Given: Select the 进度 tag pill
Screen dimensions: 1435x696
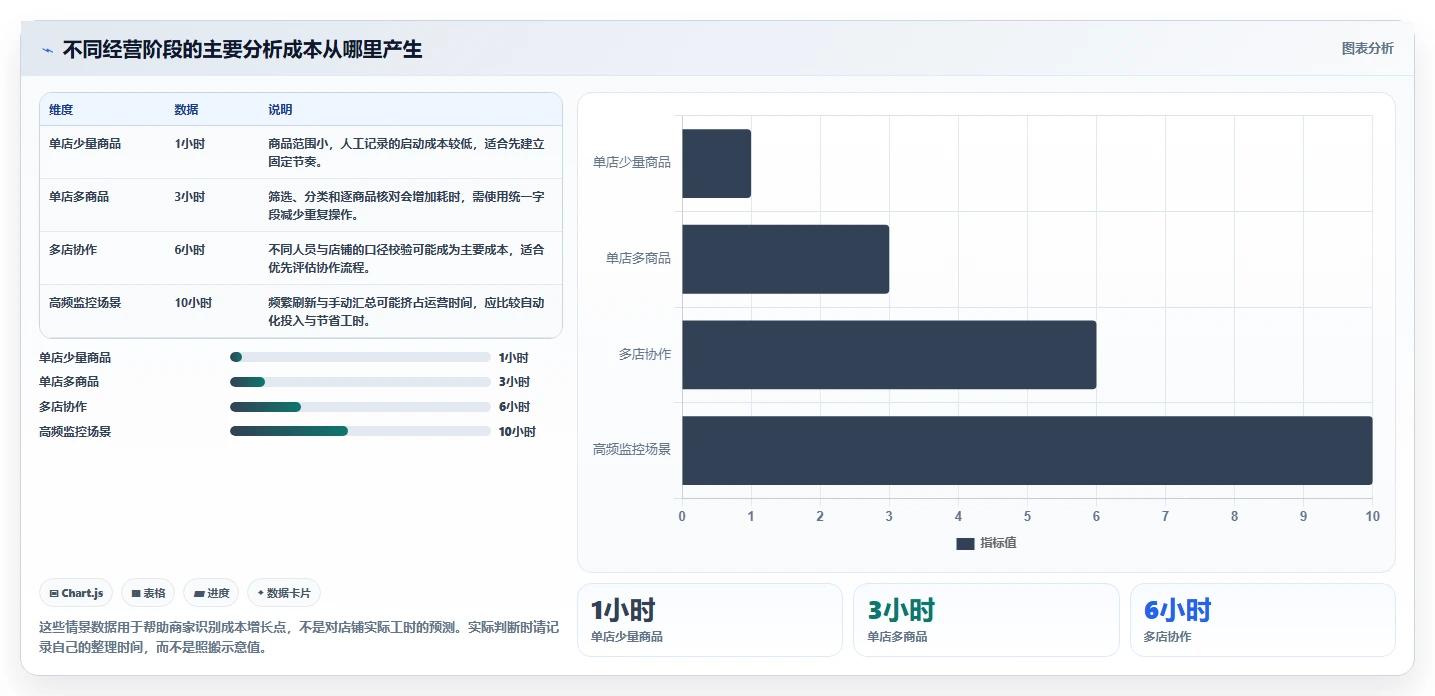Looking at the screenshot, I should click(211, 593).
